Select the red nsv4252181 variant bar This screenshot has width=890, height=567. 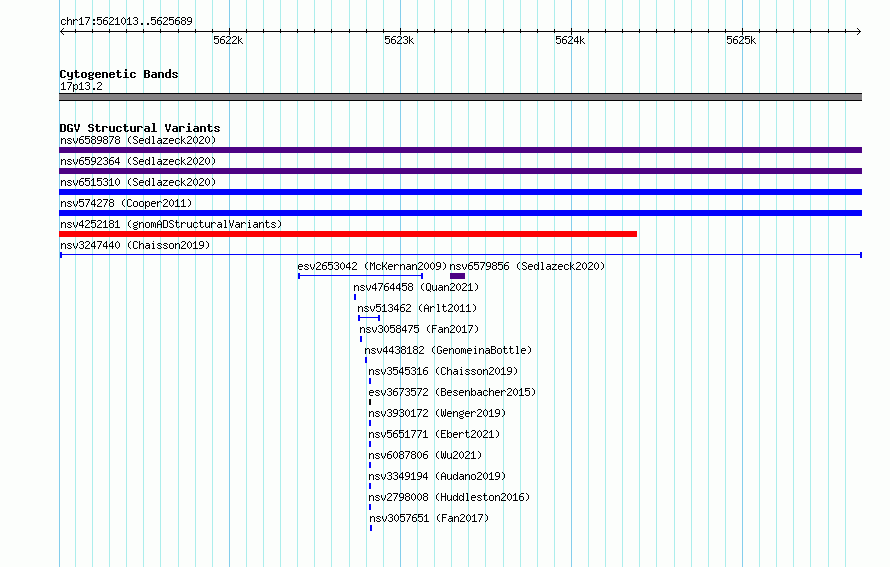point(348,234)
